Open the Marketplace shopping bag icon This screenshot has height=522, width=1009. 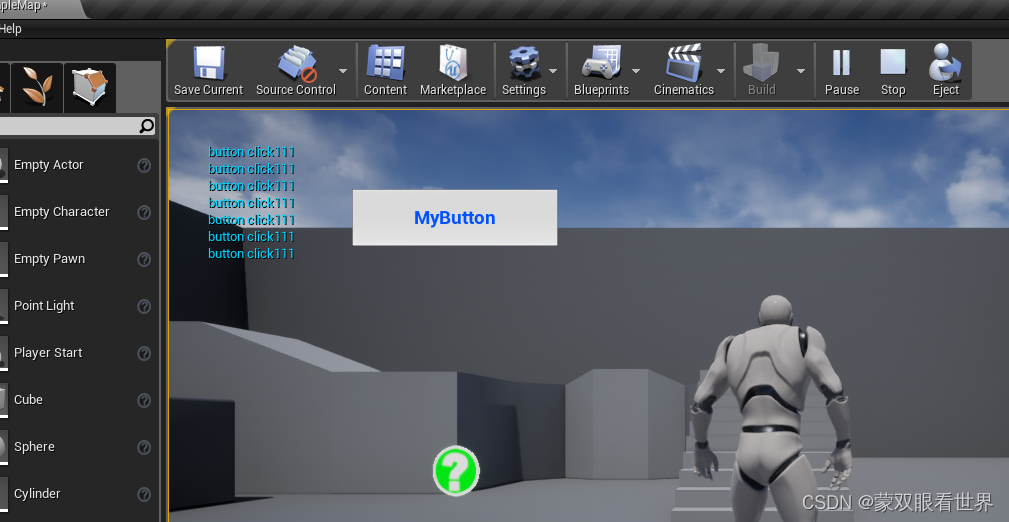coord(452,63)
